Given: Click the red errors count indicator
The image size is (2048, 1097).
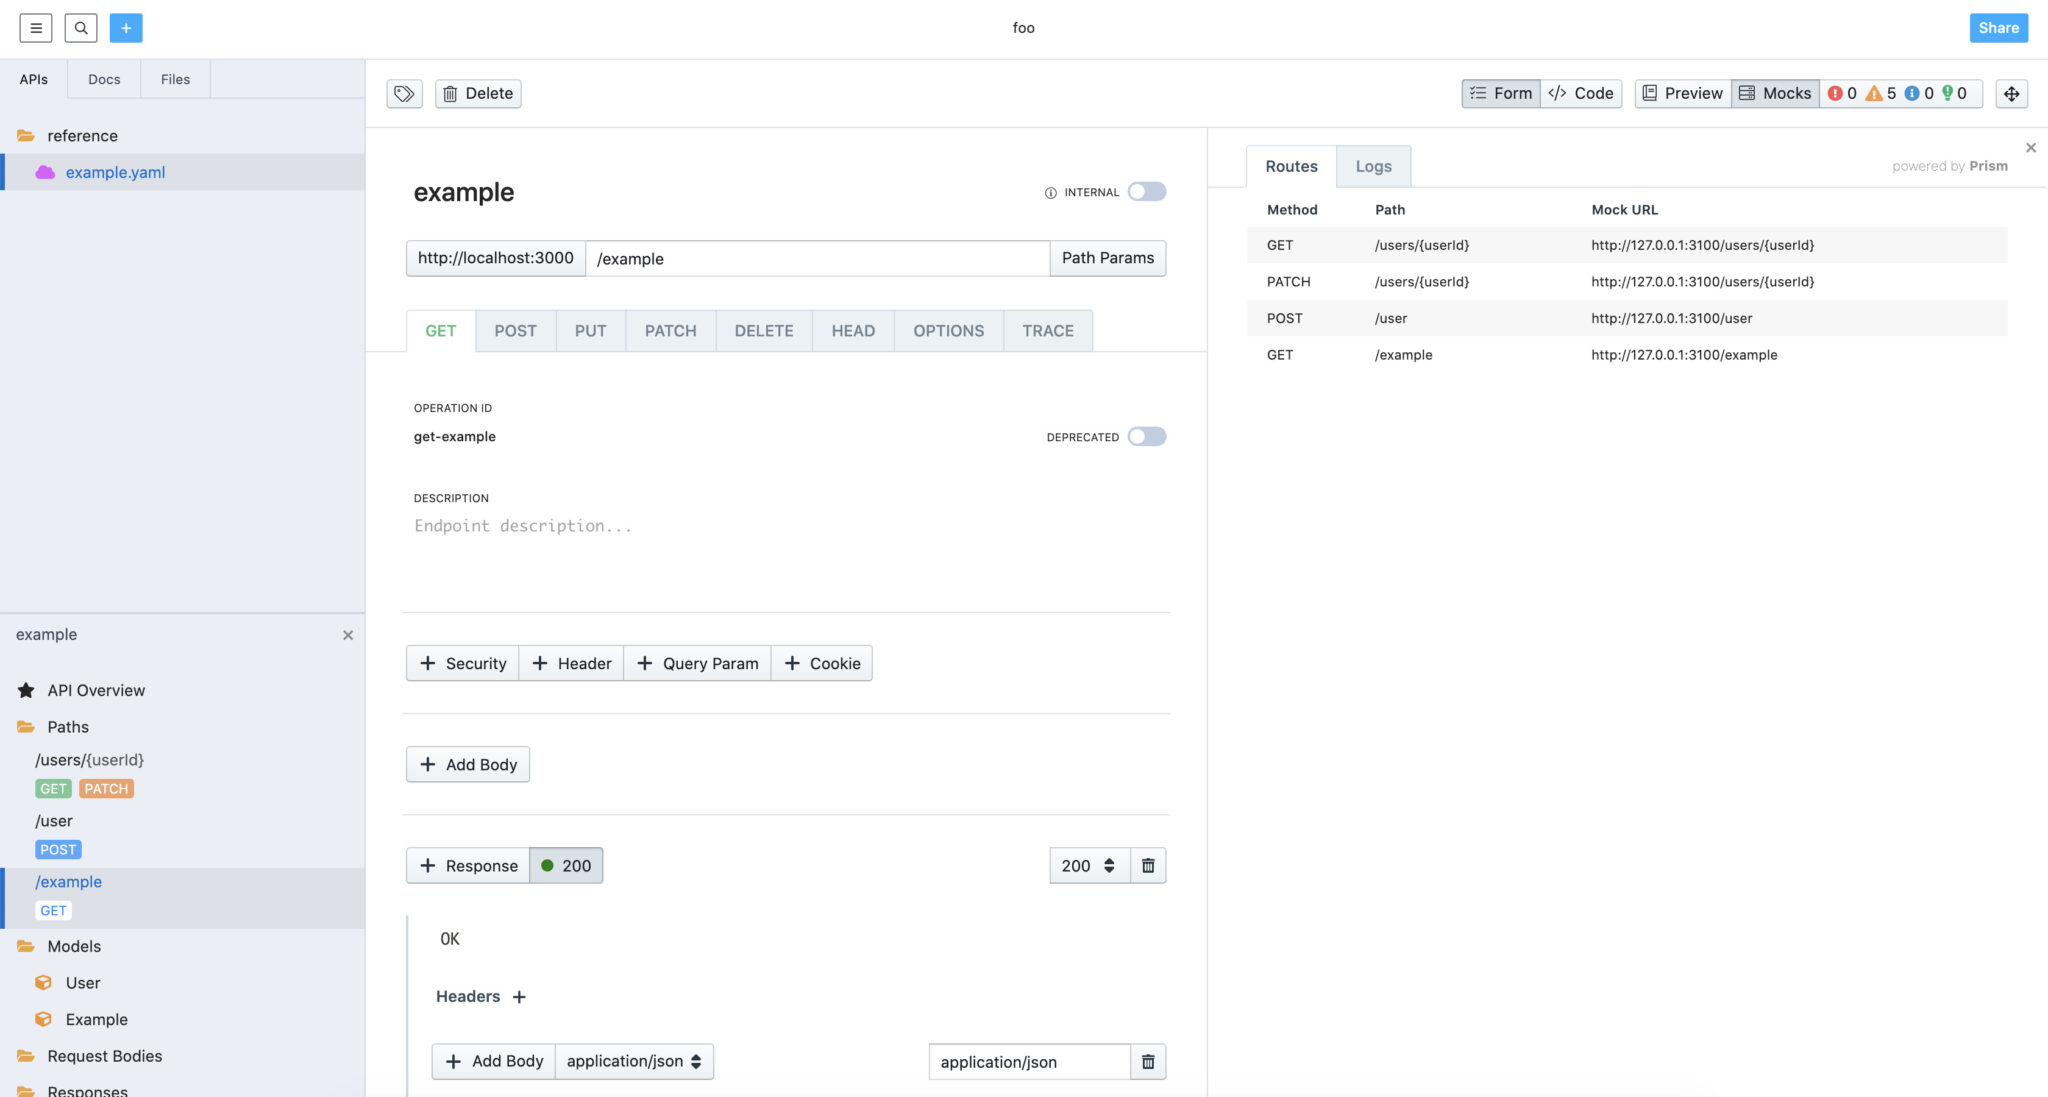Looking at the screenshot, I should tap(1842, 93).
